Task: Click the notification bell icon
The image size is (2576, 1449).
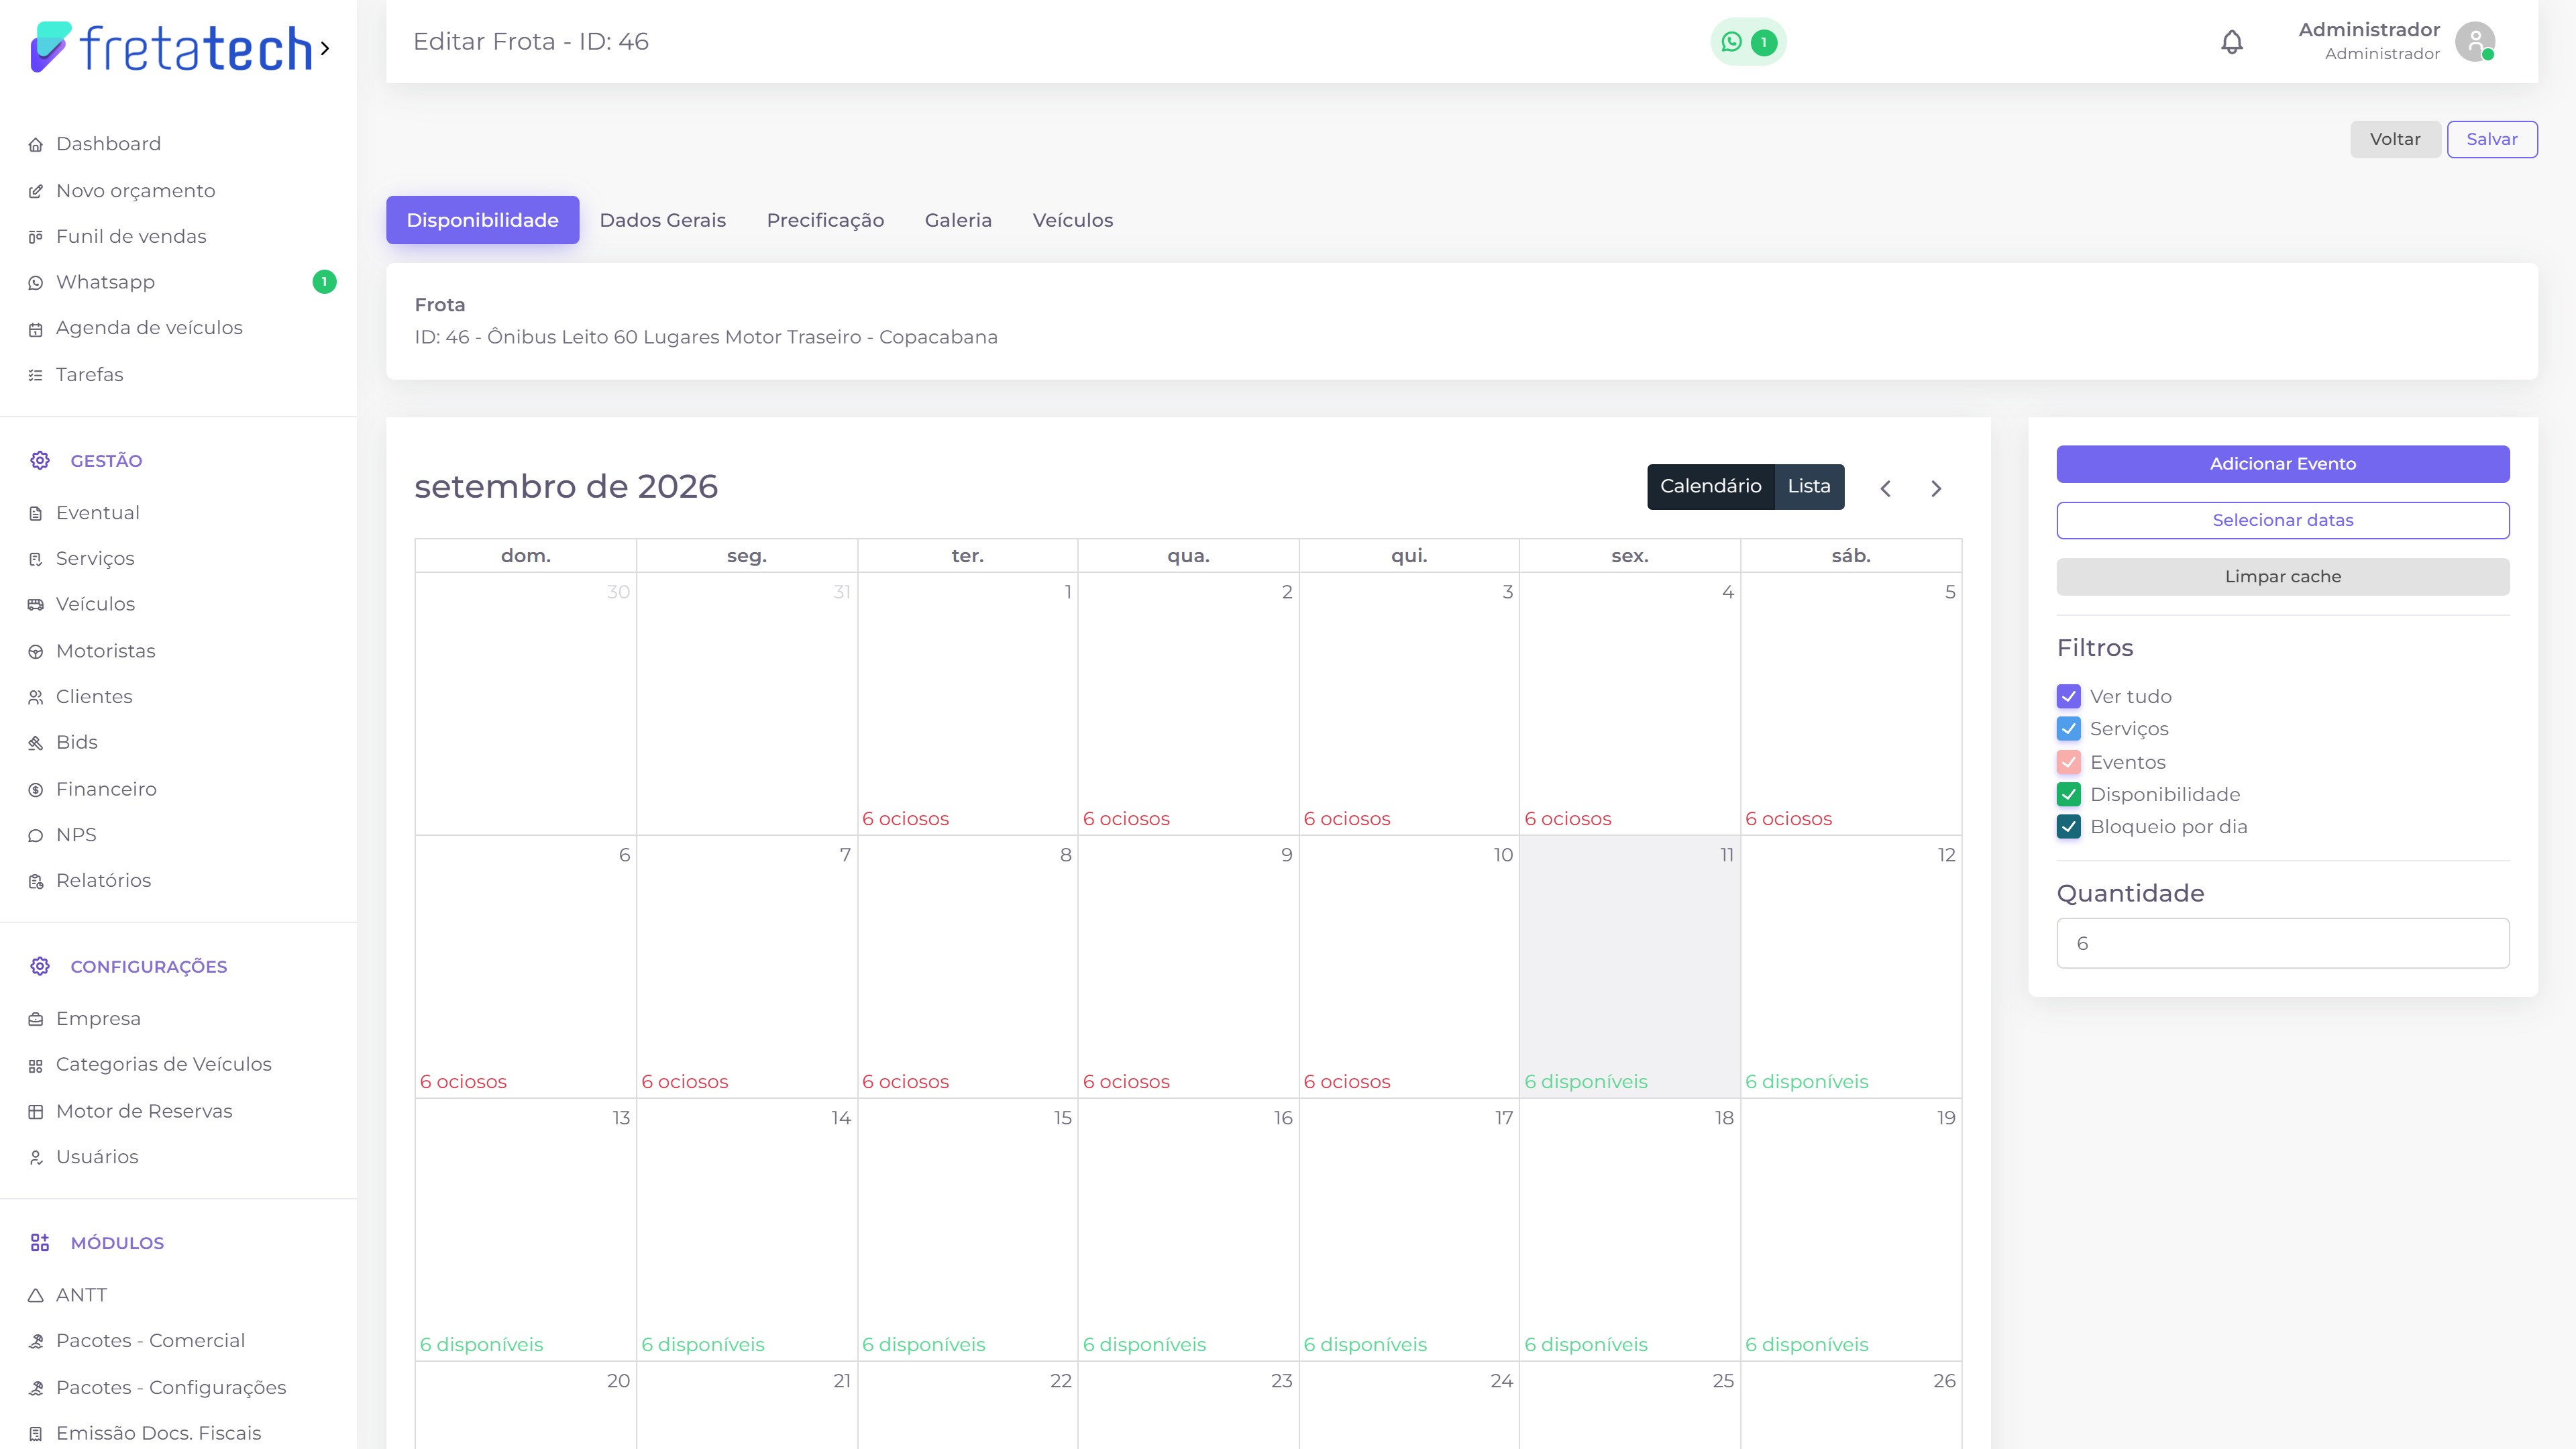Action: point(2231,42)
